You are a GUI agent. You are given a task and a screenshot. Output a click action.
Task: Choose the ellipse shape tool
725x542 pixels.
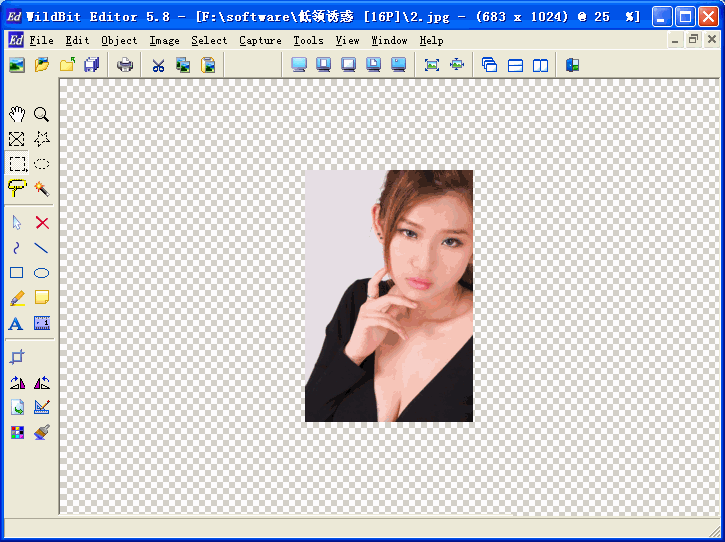coord(42,273)
